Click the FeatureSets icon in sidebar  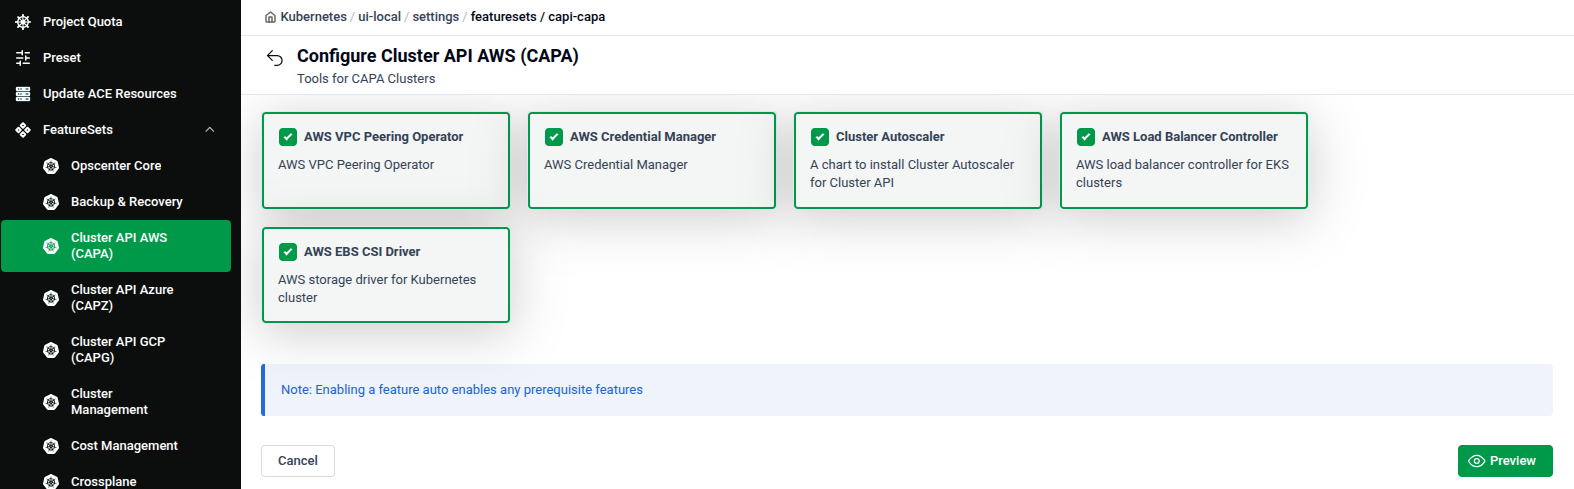click(23, 129)
